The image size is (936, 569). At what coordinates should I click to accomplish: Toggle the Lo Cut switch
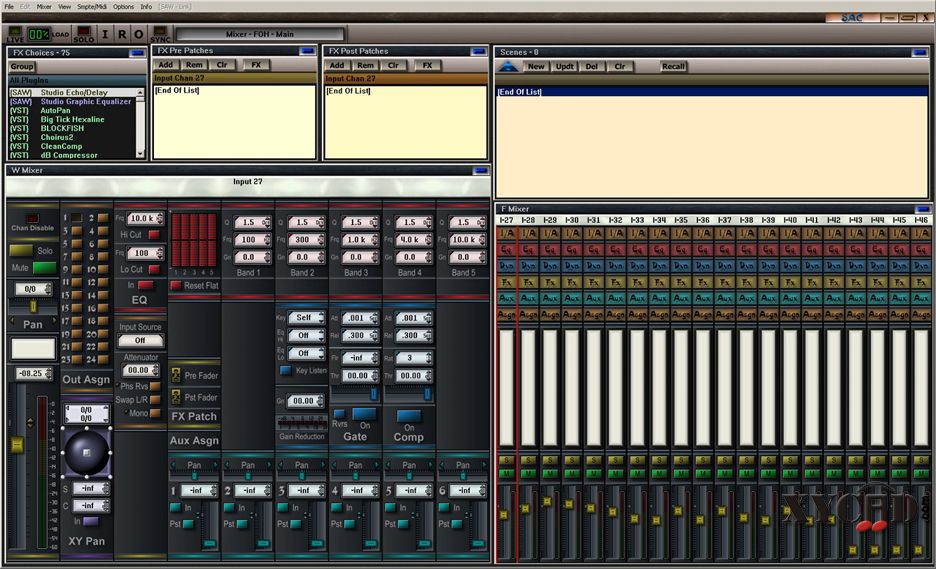154,269
